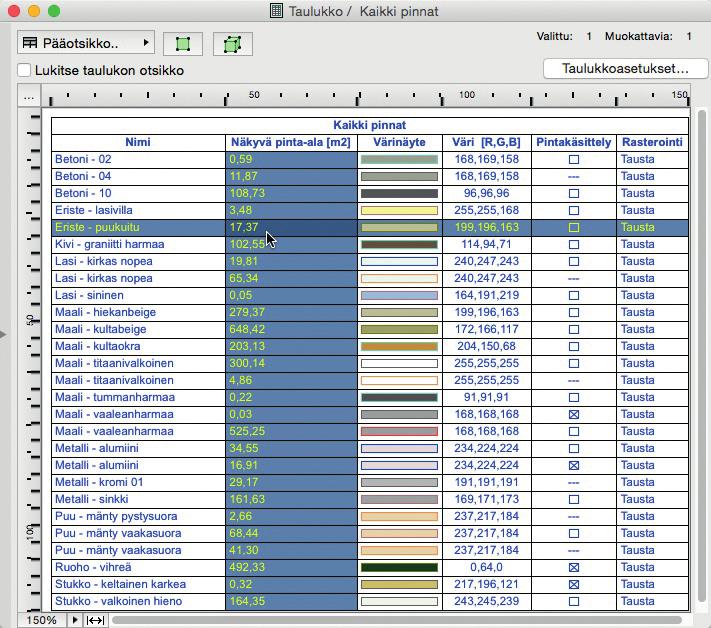Open the zoom menu arrow beside 150%
The height and width of the screenshot is (628, 711).
pyautogui.click(x=75, y=620)
